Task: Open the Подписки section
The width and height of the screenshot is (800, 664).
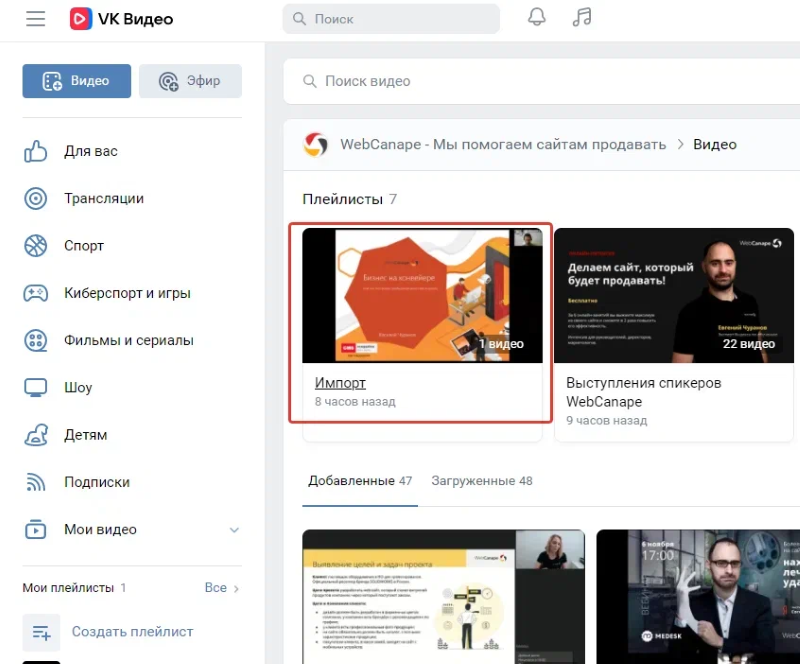Action: (x=97, y=482)
